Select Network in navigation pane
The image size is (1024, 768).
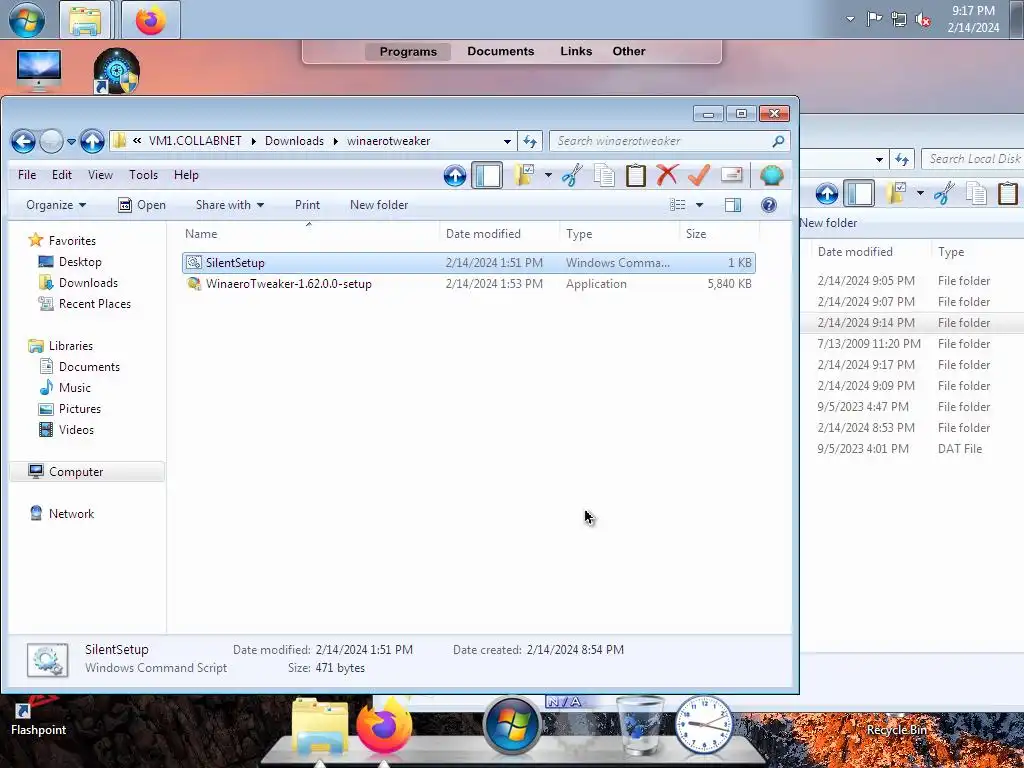pos(62,513)
